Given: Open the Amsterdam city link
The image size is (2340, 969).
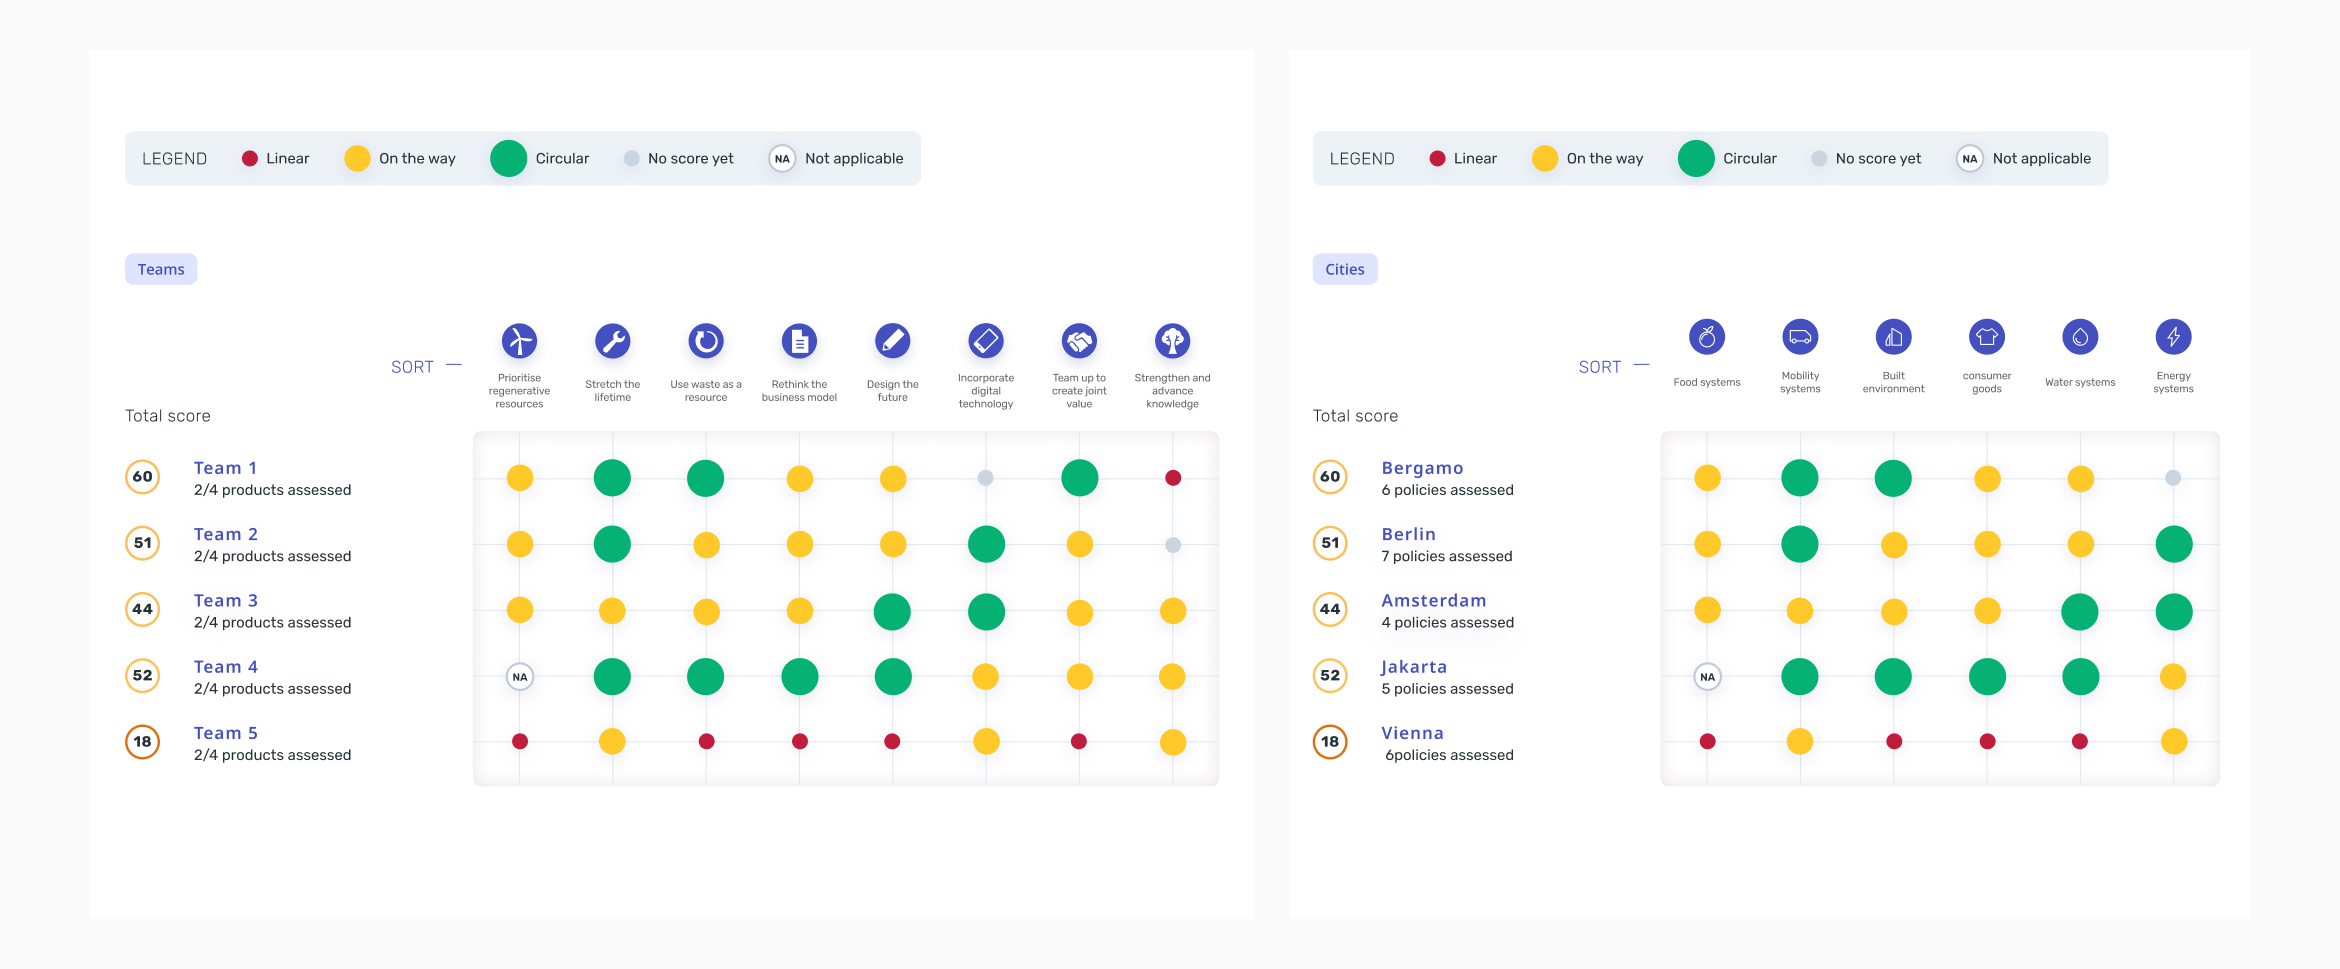Looking at the screenshot, I should (x=1434, y=600).
